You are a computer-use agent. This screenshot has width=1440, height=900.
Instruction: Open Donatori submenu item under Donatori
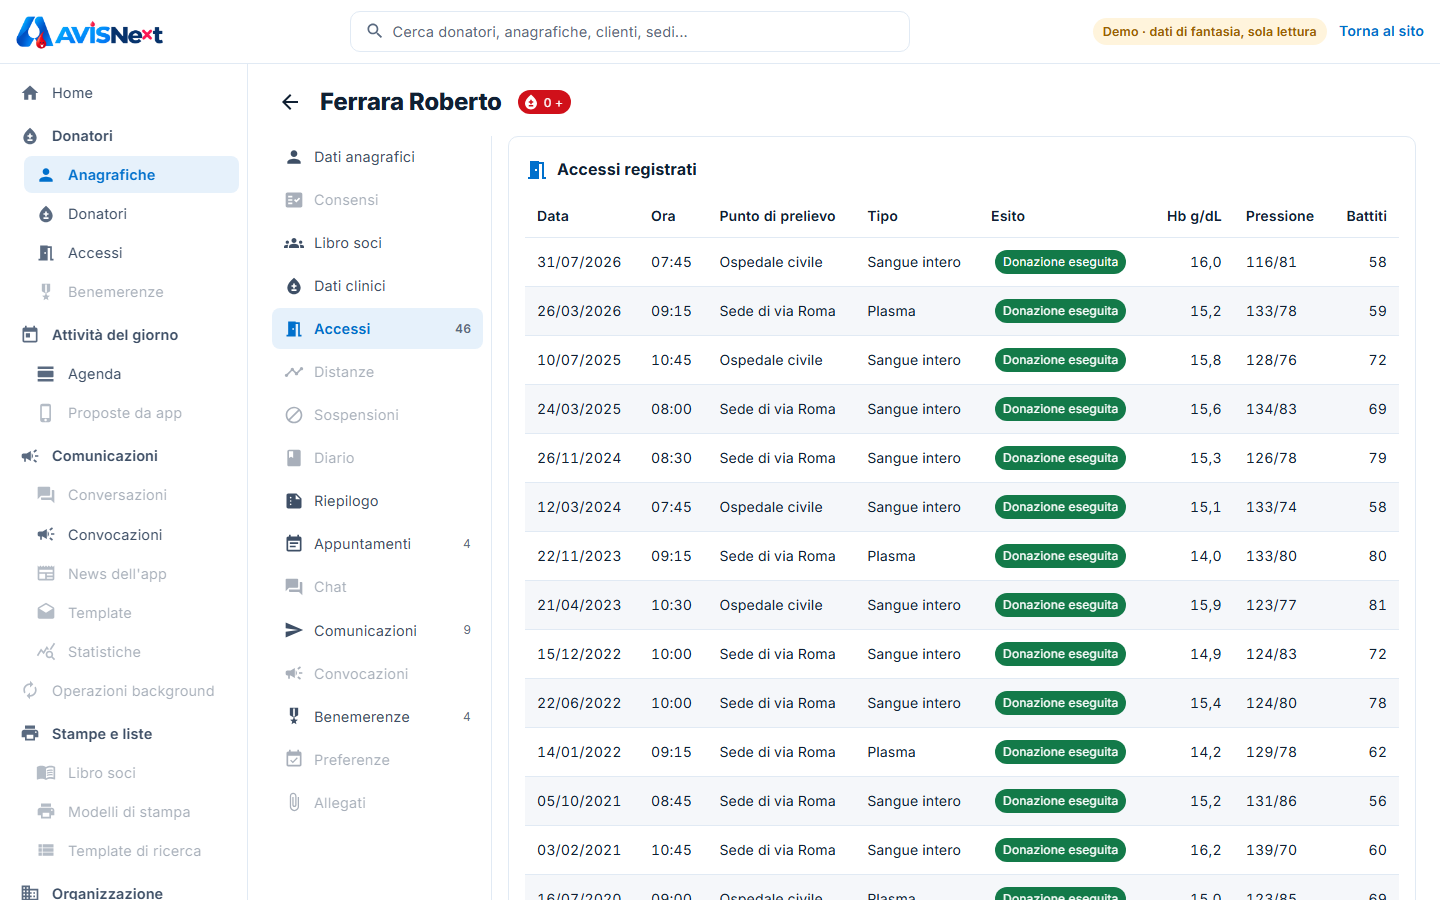(131, 214)
